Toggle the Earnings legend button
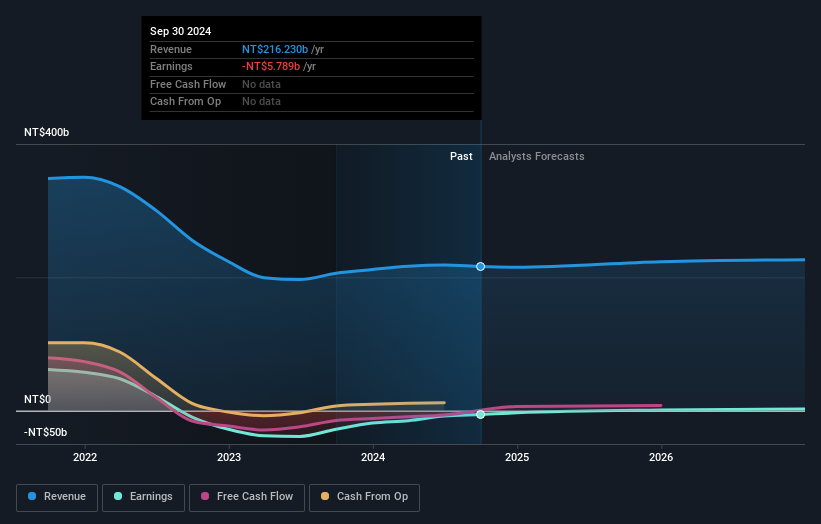Image resolution: width=821 pixels, height=524 pixels. coord(143,497)
